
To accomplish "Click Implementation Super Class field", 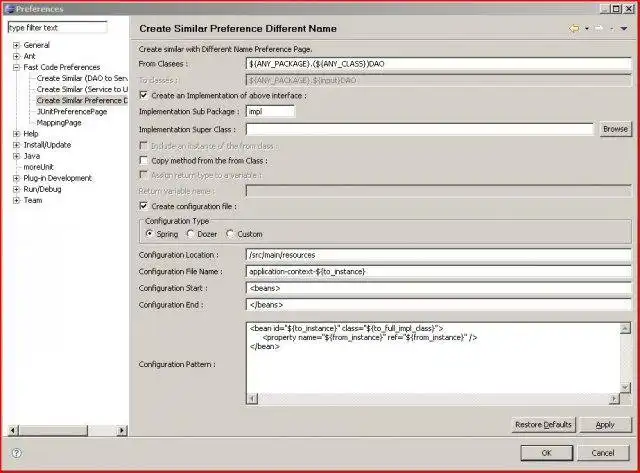I will 420,129.
